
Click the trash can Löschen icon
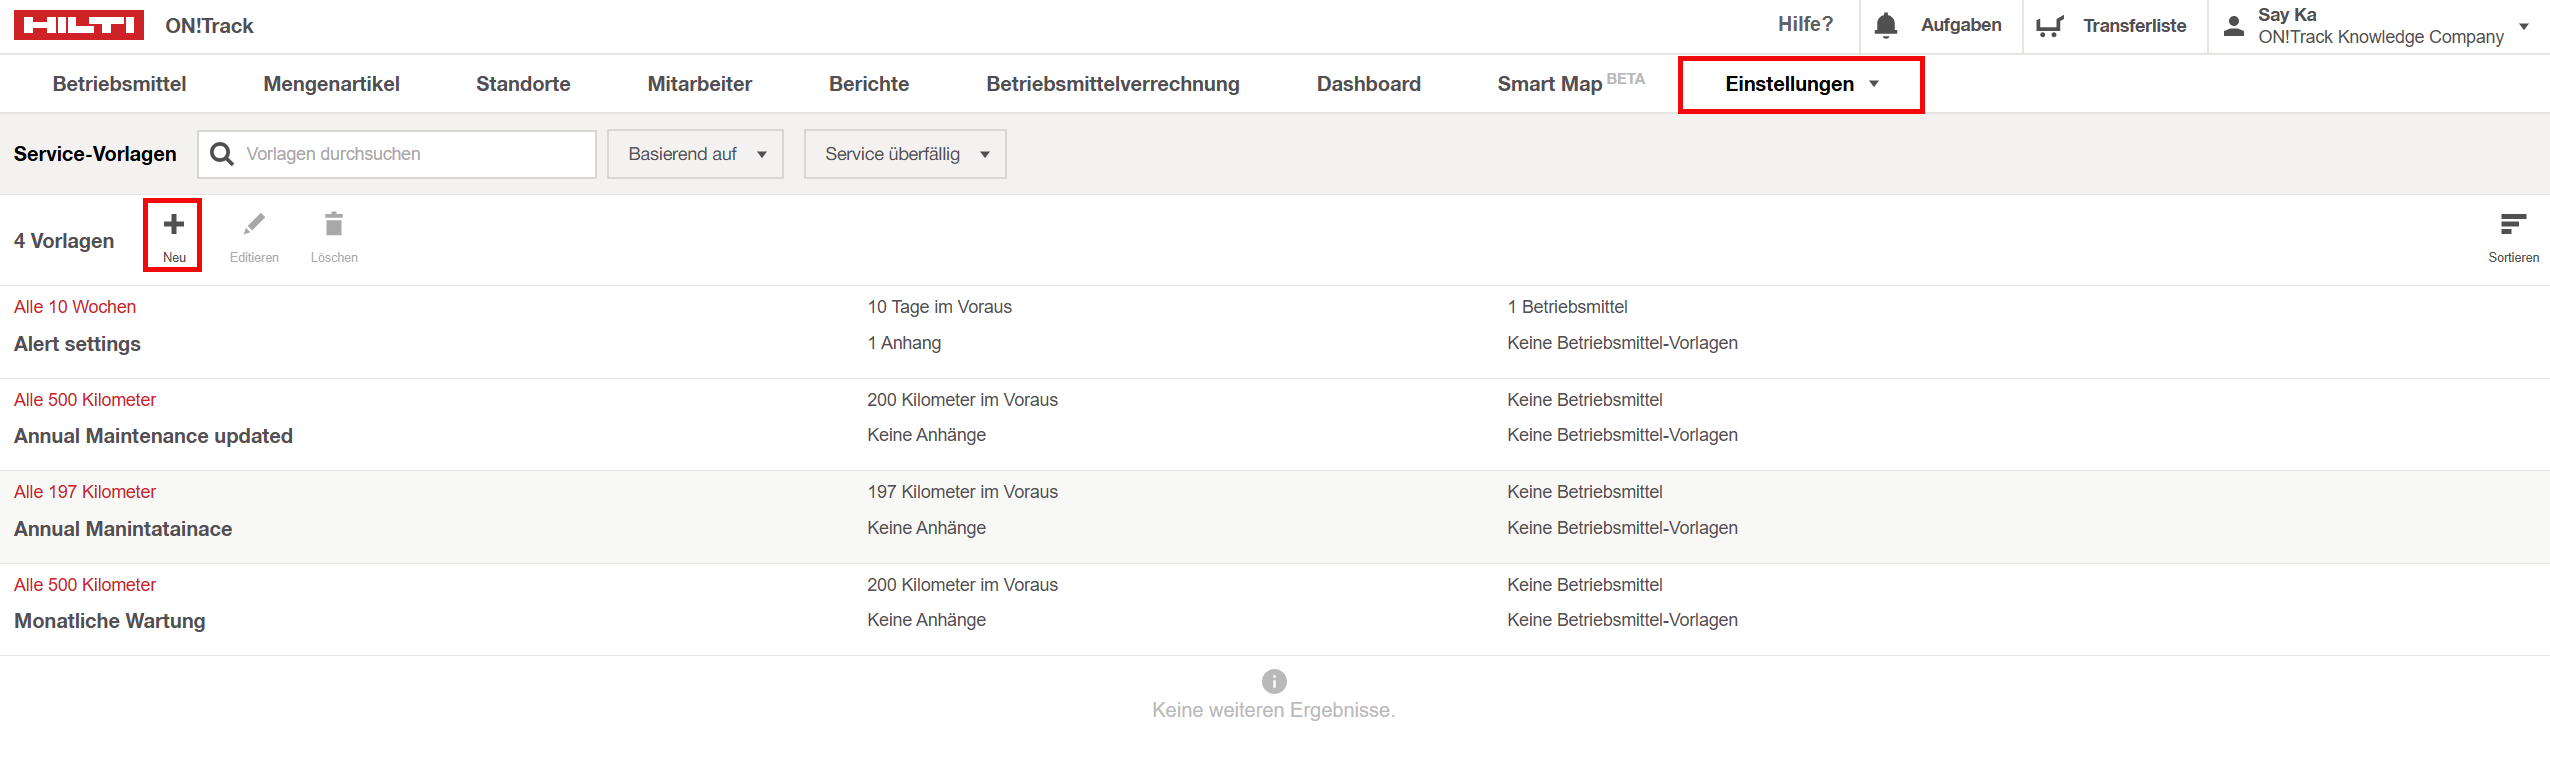click(334, 225)
